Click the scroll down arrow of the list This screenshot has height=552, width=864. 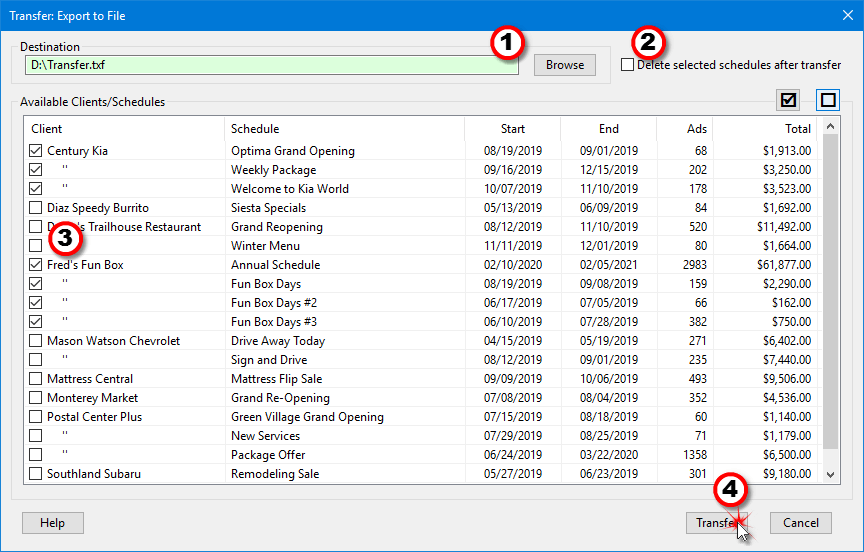(831, 474)
